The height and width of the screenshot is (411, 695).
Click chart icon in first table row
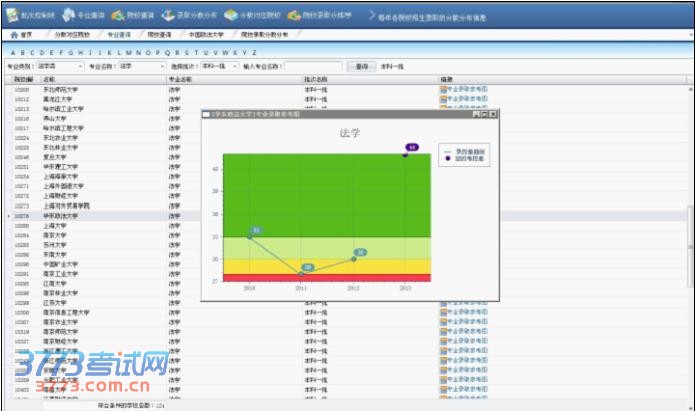tap(443, 89)
